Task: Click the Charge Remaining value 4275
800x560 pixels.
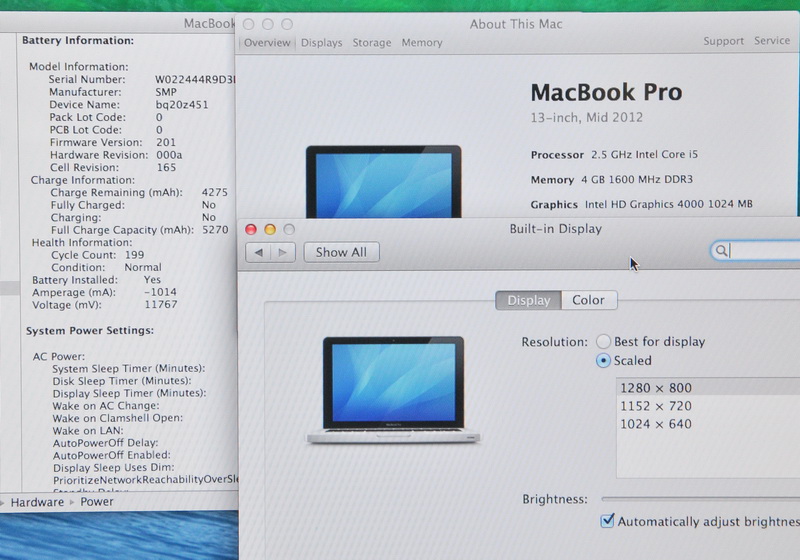Action: point(214,192)
